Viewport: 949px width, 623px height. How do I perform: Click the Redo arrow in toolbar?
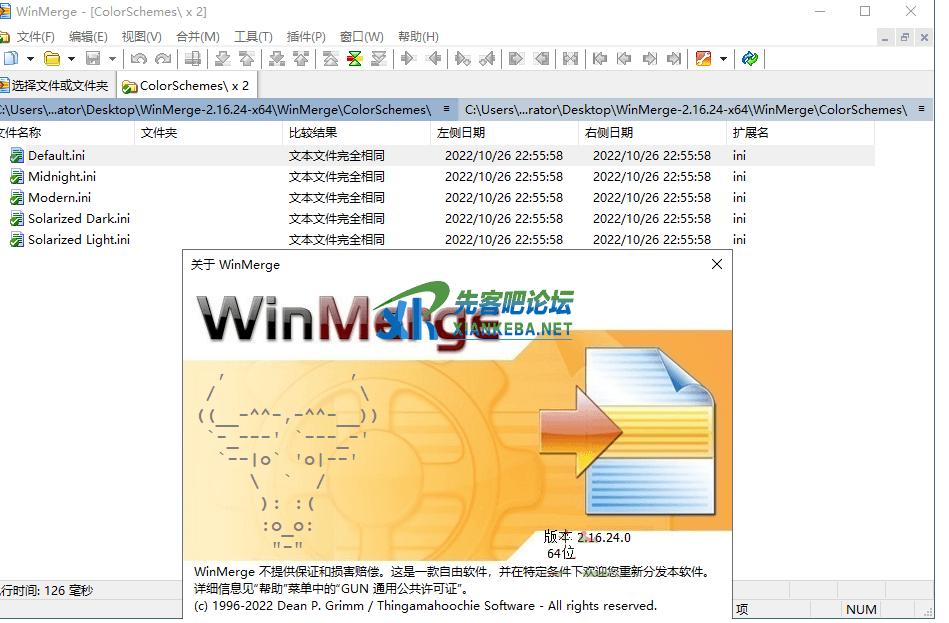pos(162,59)
